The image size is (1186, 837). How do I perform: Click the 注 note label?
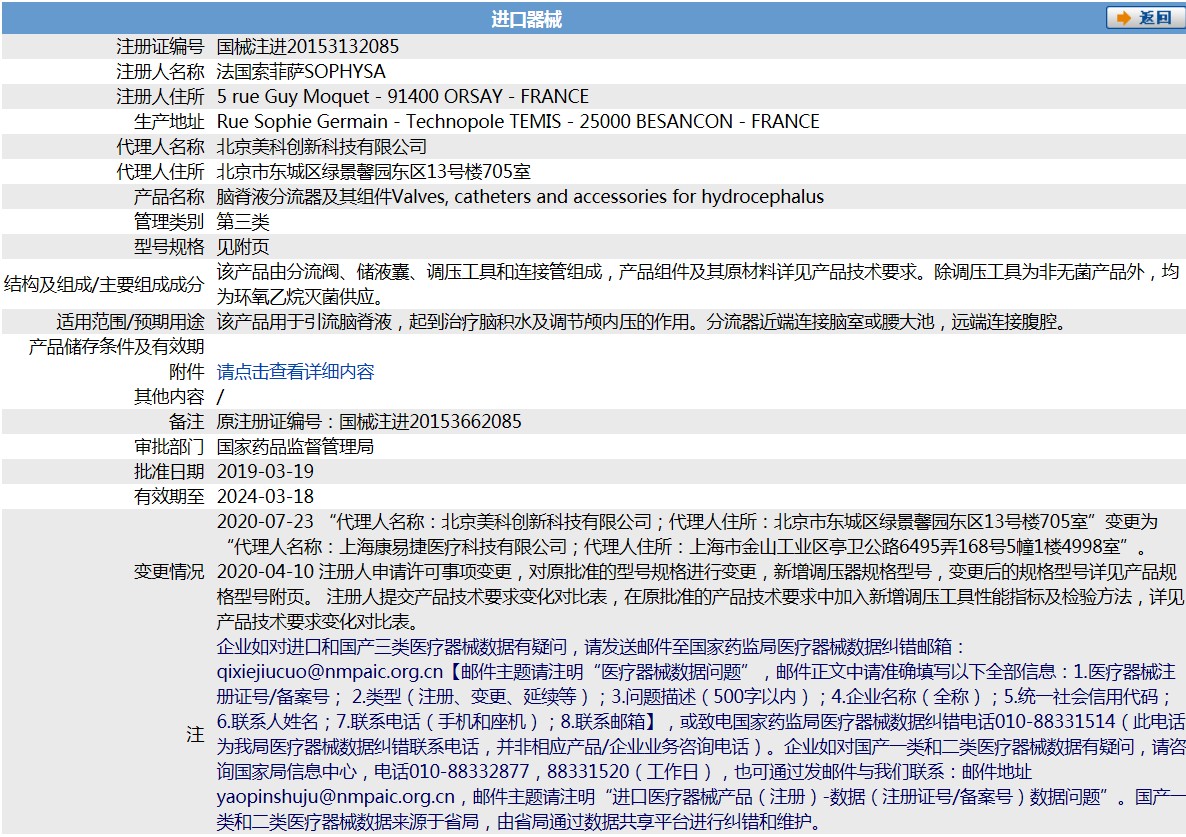(195, 733)
